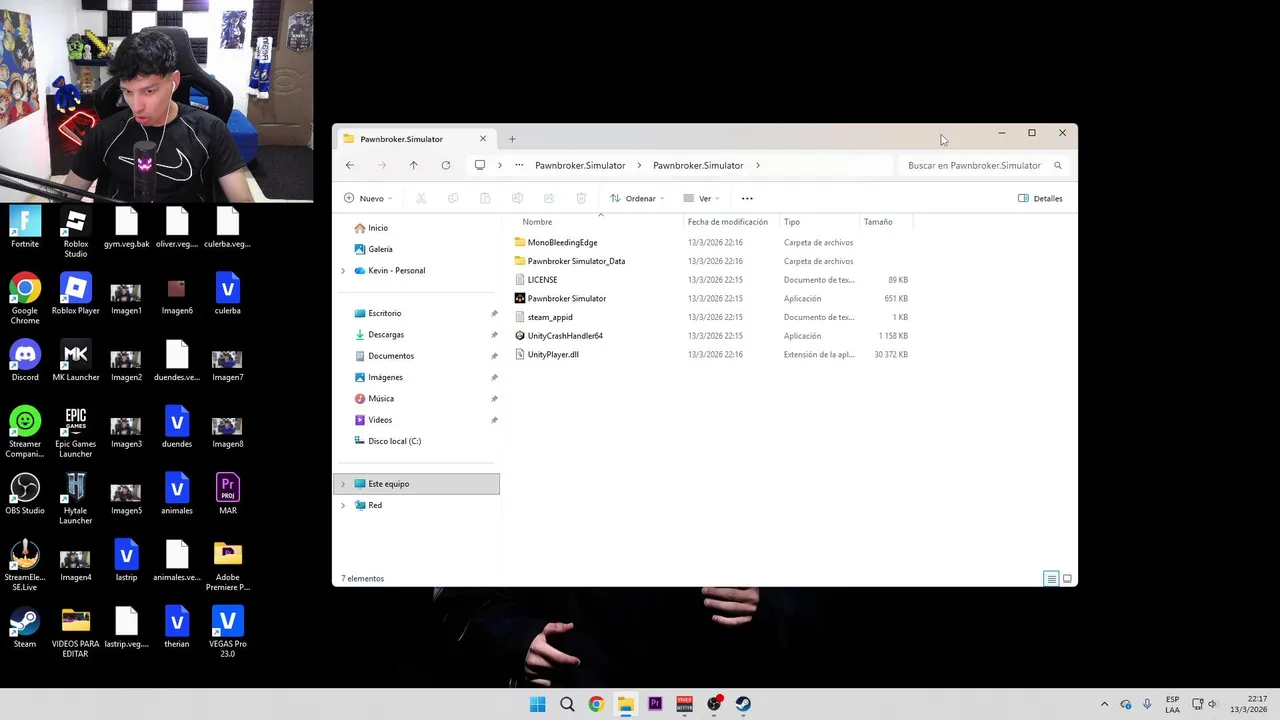Open the Ordenar sort menu
Image resolution: width=1280 pixels, height=720 pixels.
point(637,198)
